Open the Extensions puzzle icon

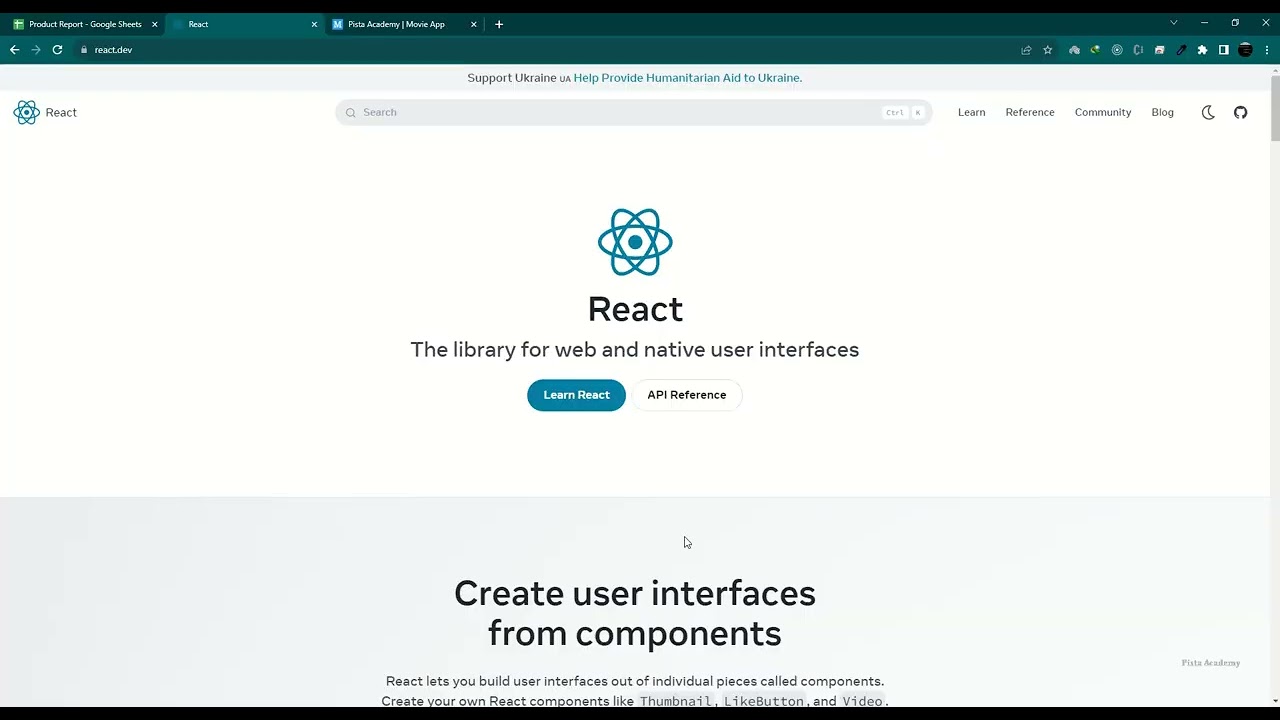(1202, 50)
